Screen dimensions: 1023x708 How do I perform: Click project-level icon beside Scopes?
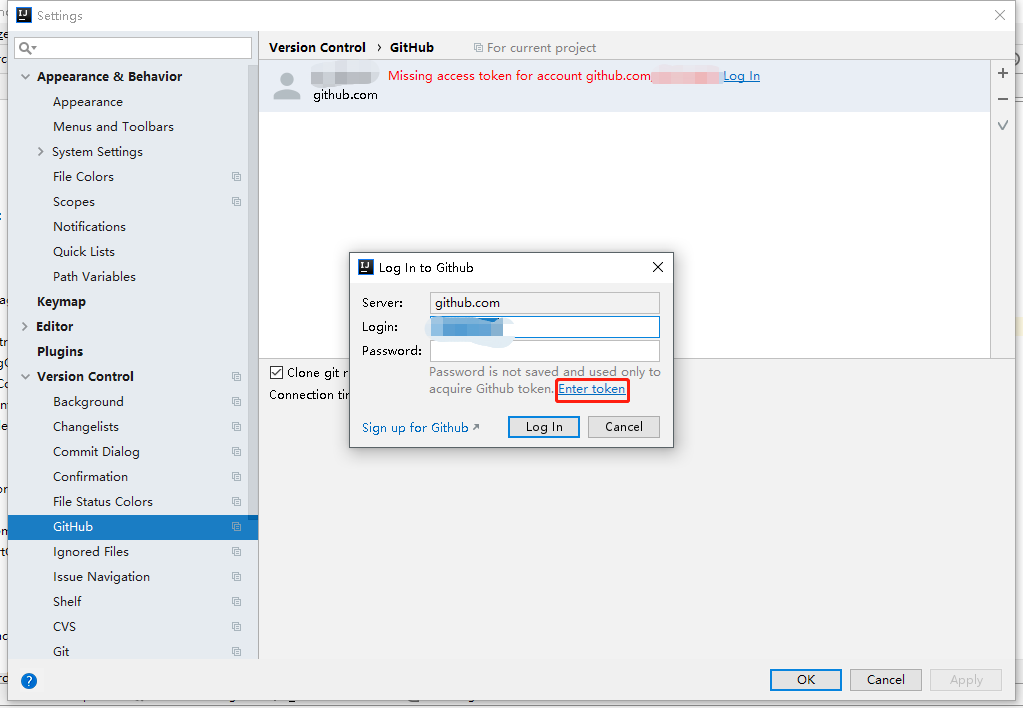tap(236, 202)
